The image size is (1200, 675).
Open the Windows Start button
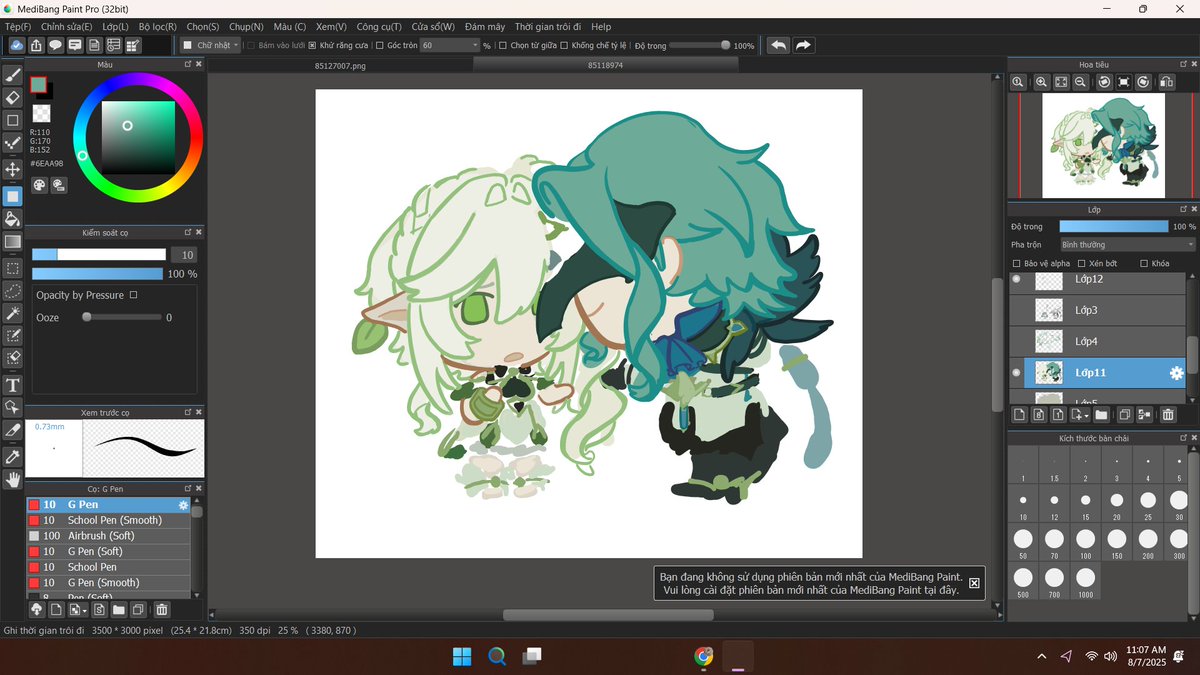pos(462,656)
